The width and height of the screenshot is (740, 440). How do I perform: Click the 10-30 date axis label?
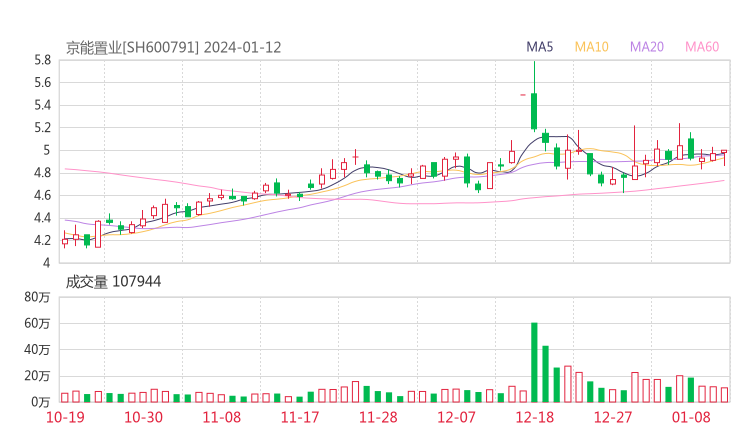click(x=143, y=417)
